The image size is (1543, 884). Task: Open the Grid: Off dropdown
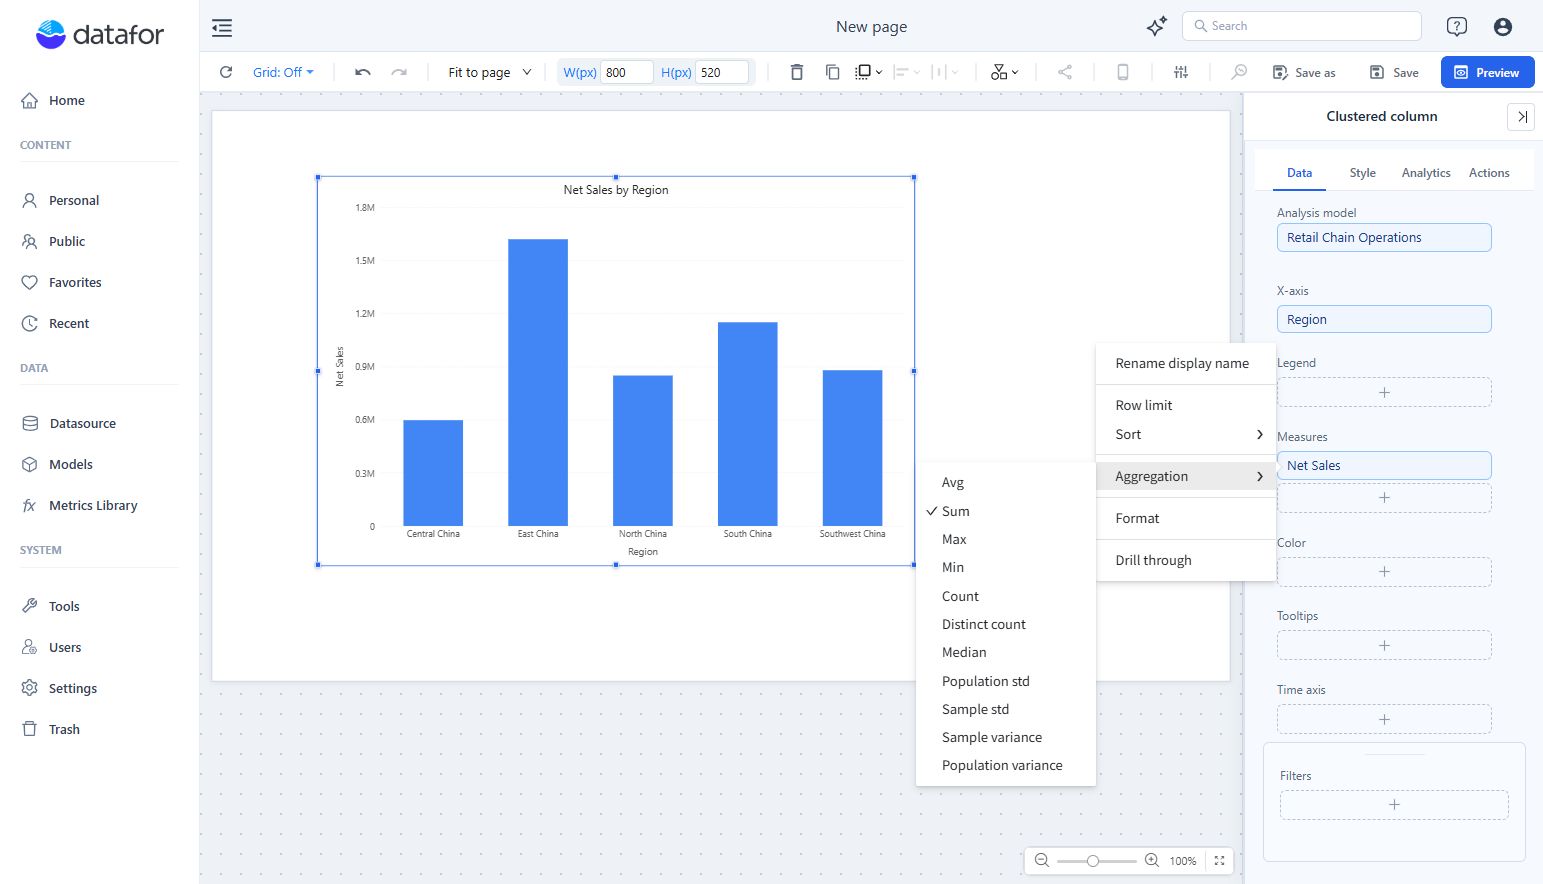coord(283,72)
